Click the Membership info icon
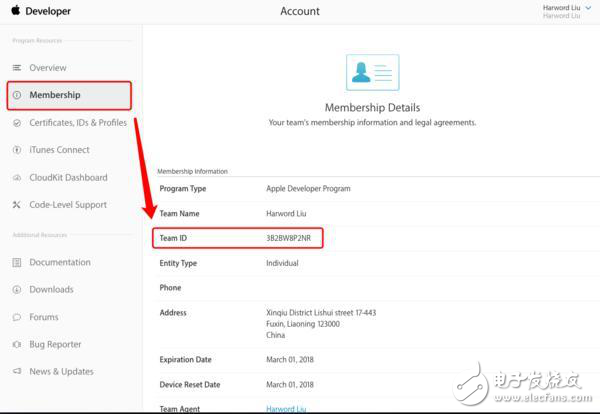 [17, 95]
